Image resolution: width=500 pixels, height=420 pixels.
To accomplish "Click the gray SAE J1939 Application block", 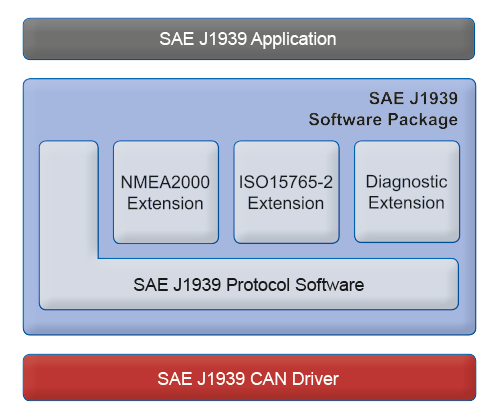I will coord(249,39).
